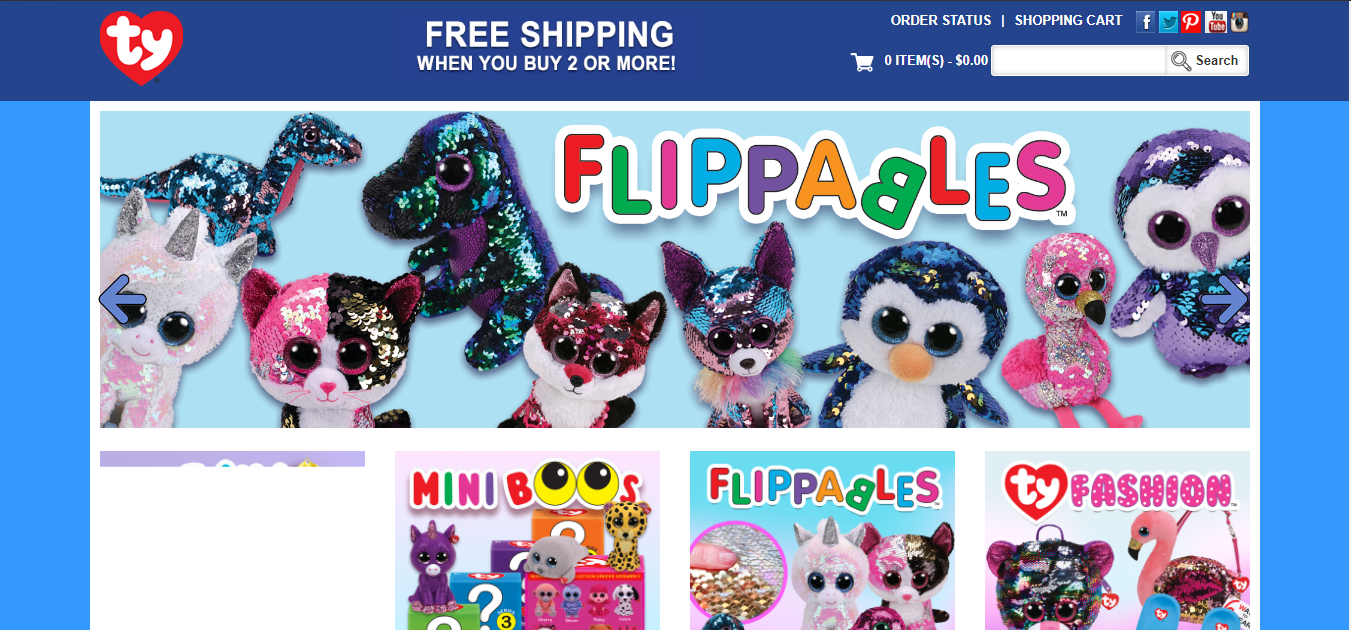
Task: Open the YouTube social icon
Action: pyautogui.click(x=1216, y=22)
